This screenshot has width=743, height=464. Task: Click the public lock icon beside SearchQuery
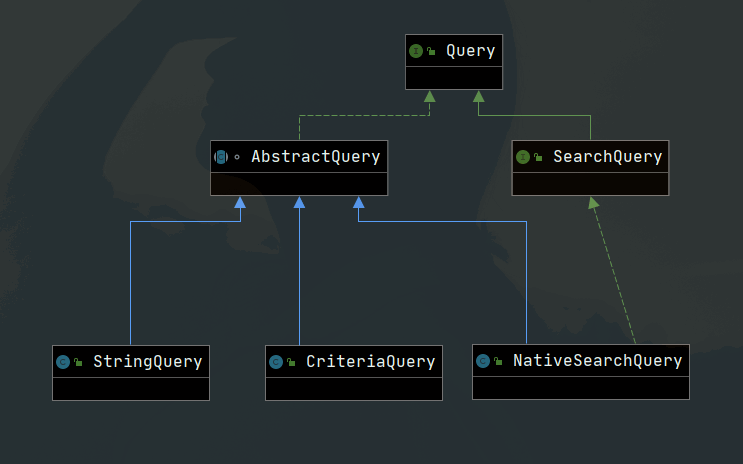pyautogui.click(x=538, y=157)
